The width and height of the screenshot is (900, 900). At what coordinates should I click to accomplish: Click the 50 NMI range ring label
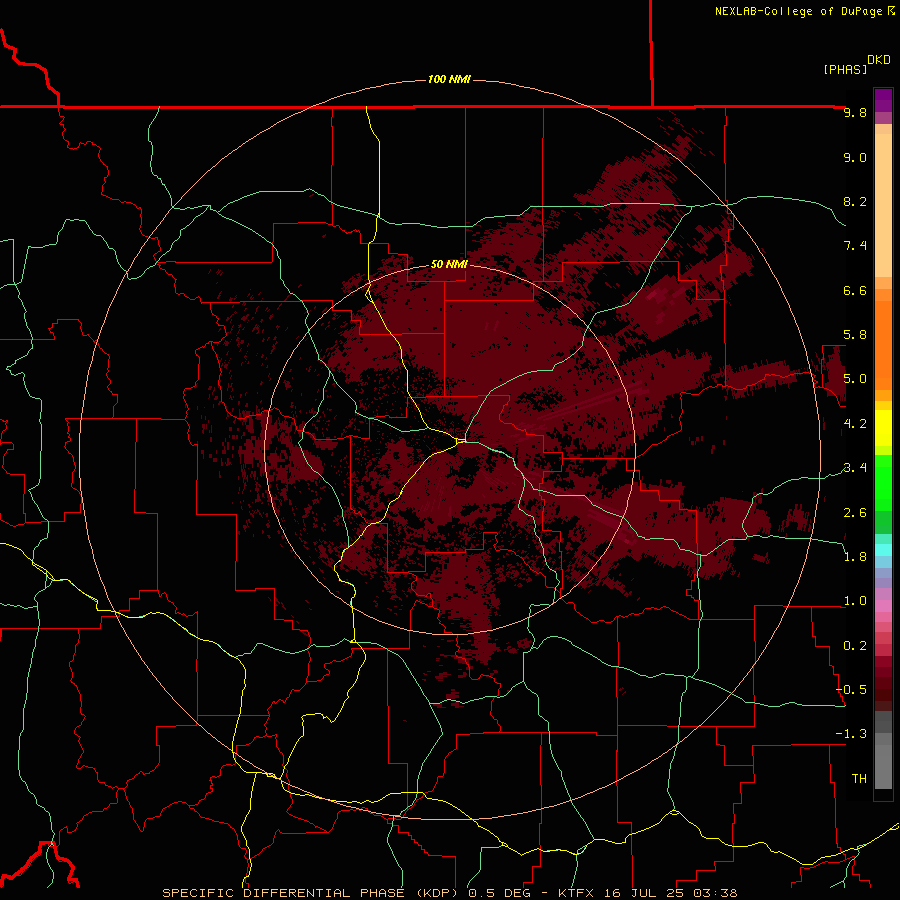449,264
